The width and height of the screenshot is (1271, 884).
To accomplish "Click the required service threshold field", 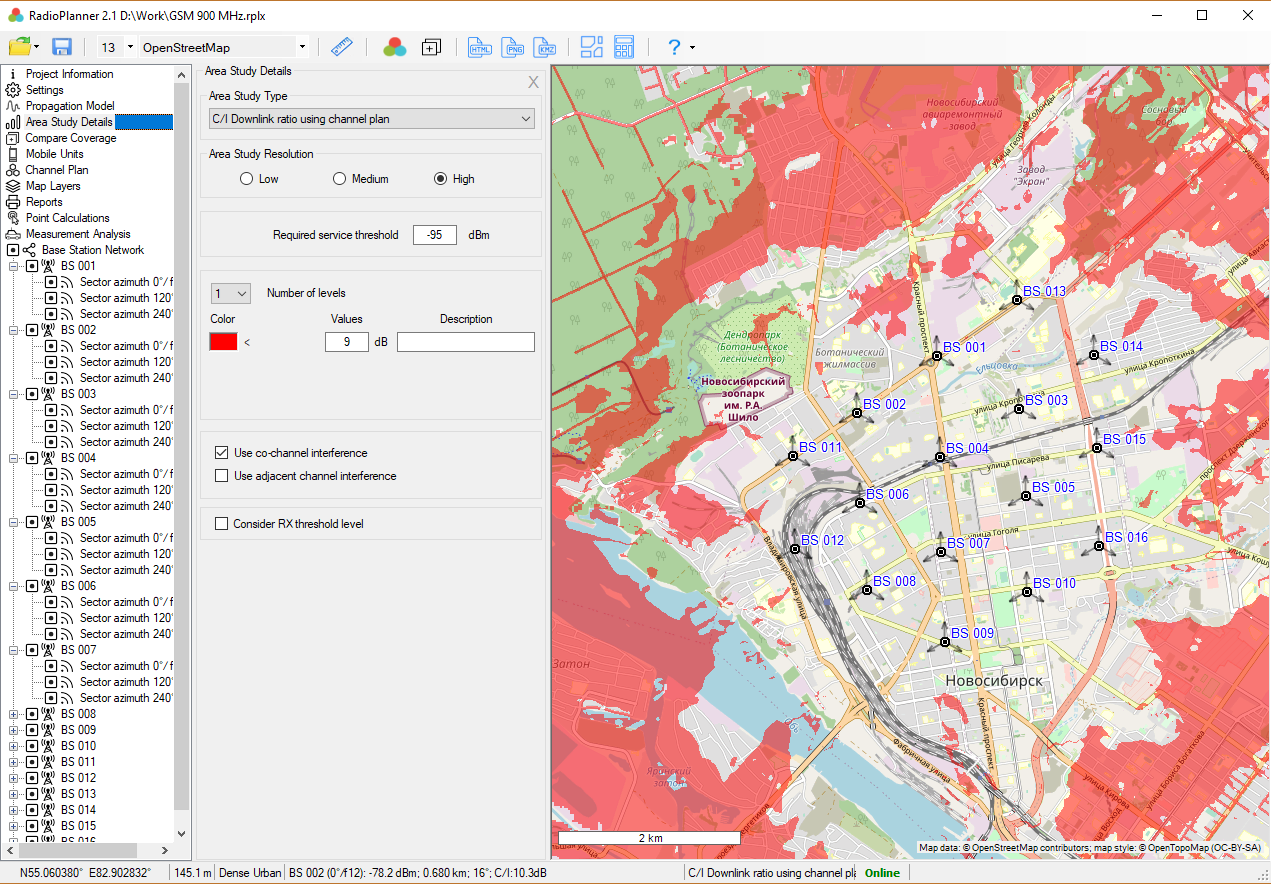I will pos(435,235).
